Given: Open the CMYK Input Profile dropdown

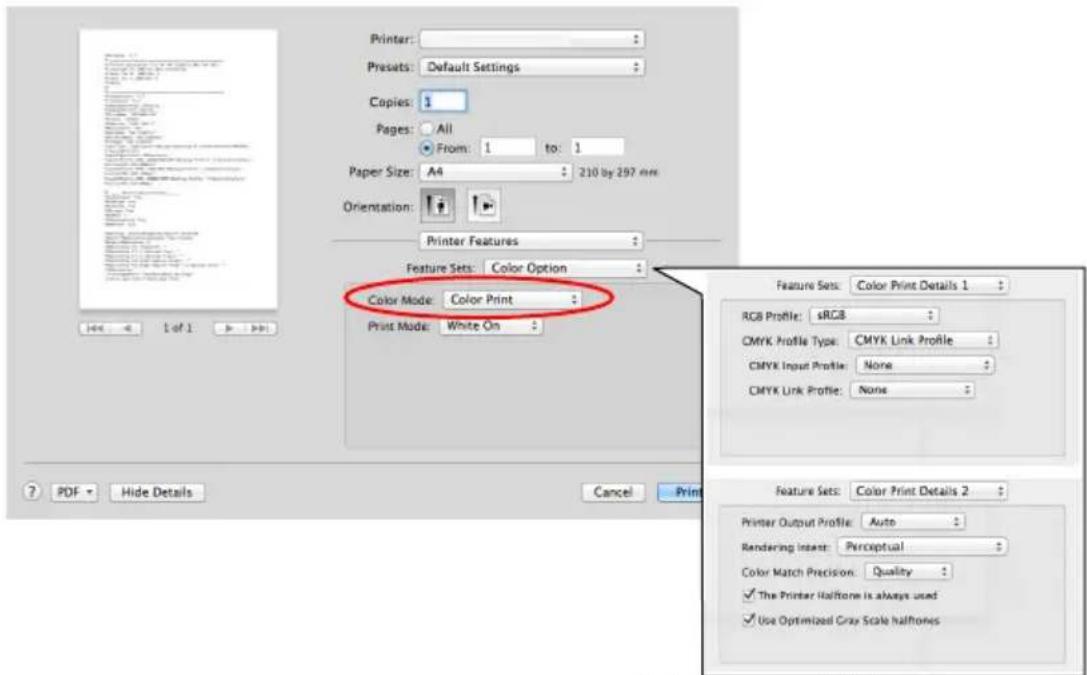Looking at the screenshot, I should [x=925, y=365].
